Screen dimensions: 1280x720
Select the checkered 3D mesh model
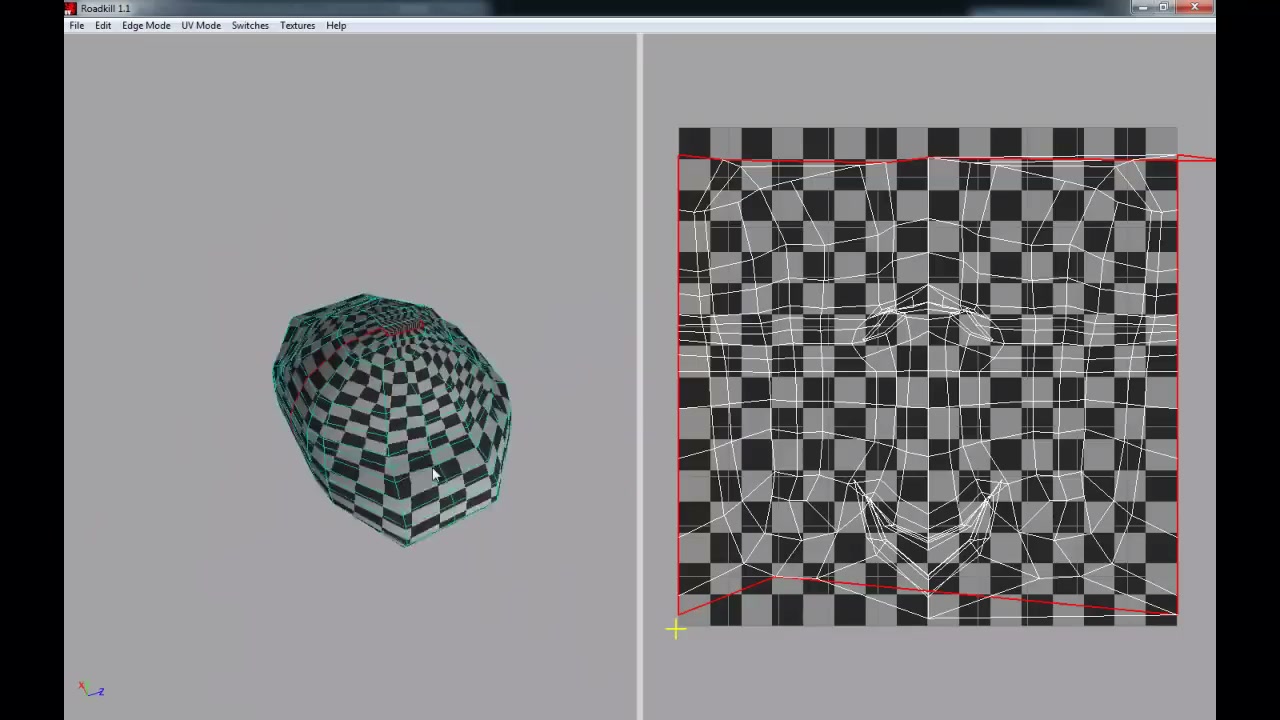392,420
